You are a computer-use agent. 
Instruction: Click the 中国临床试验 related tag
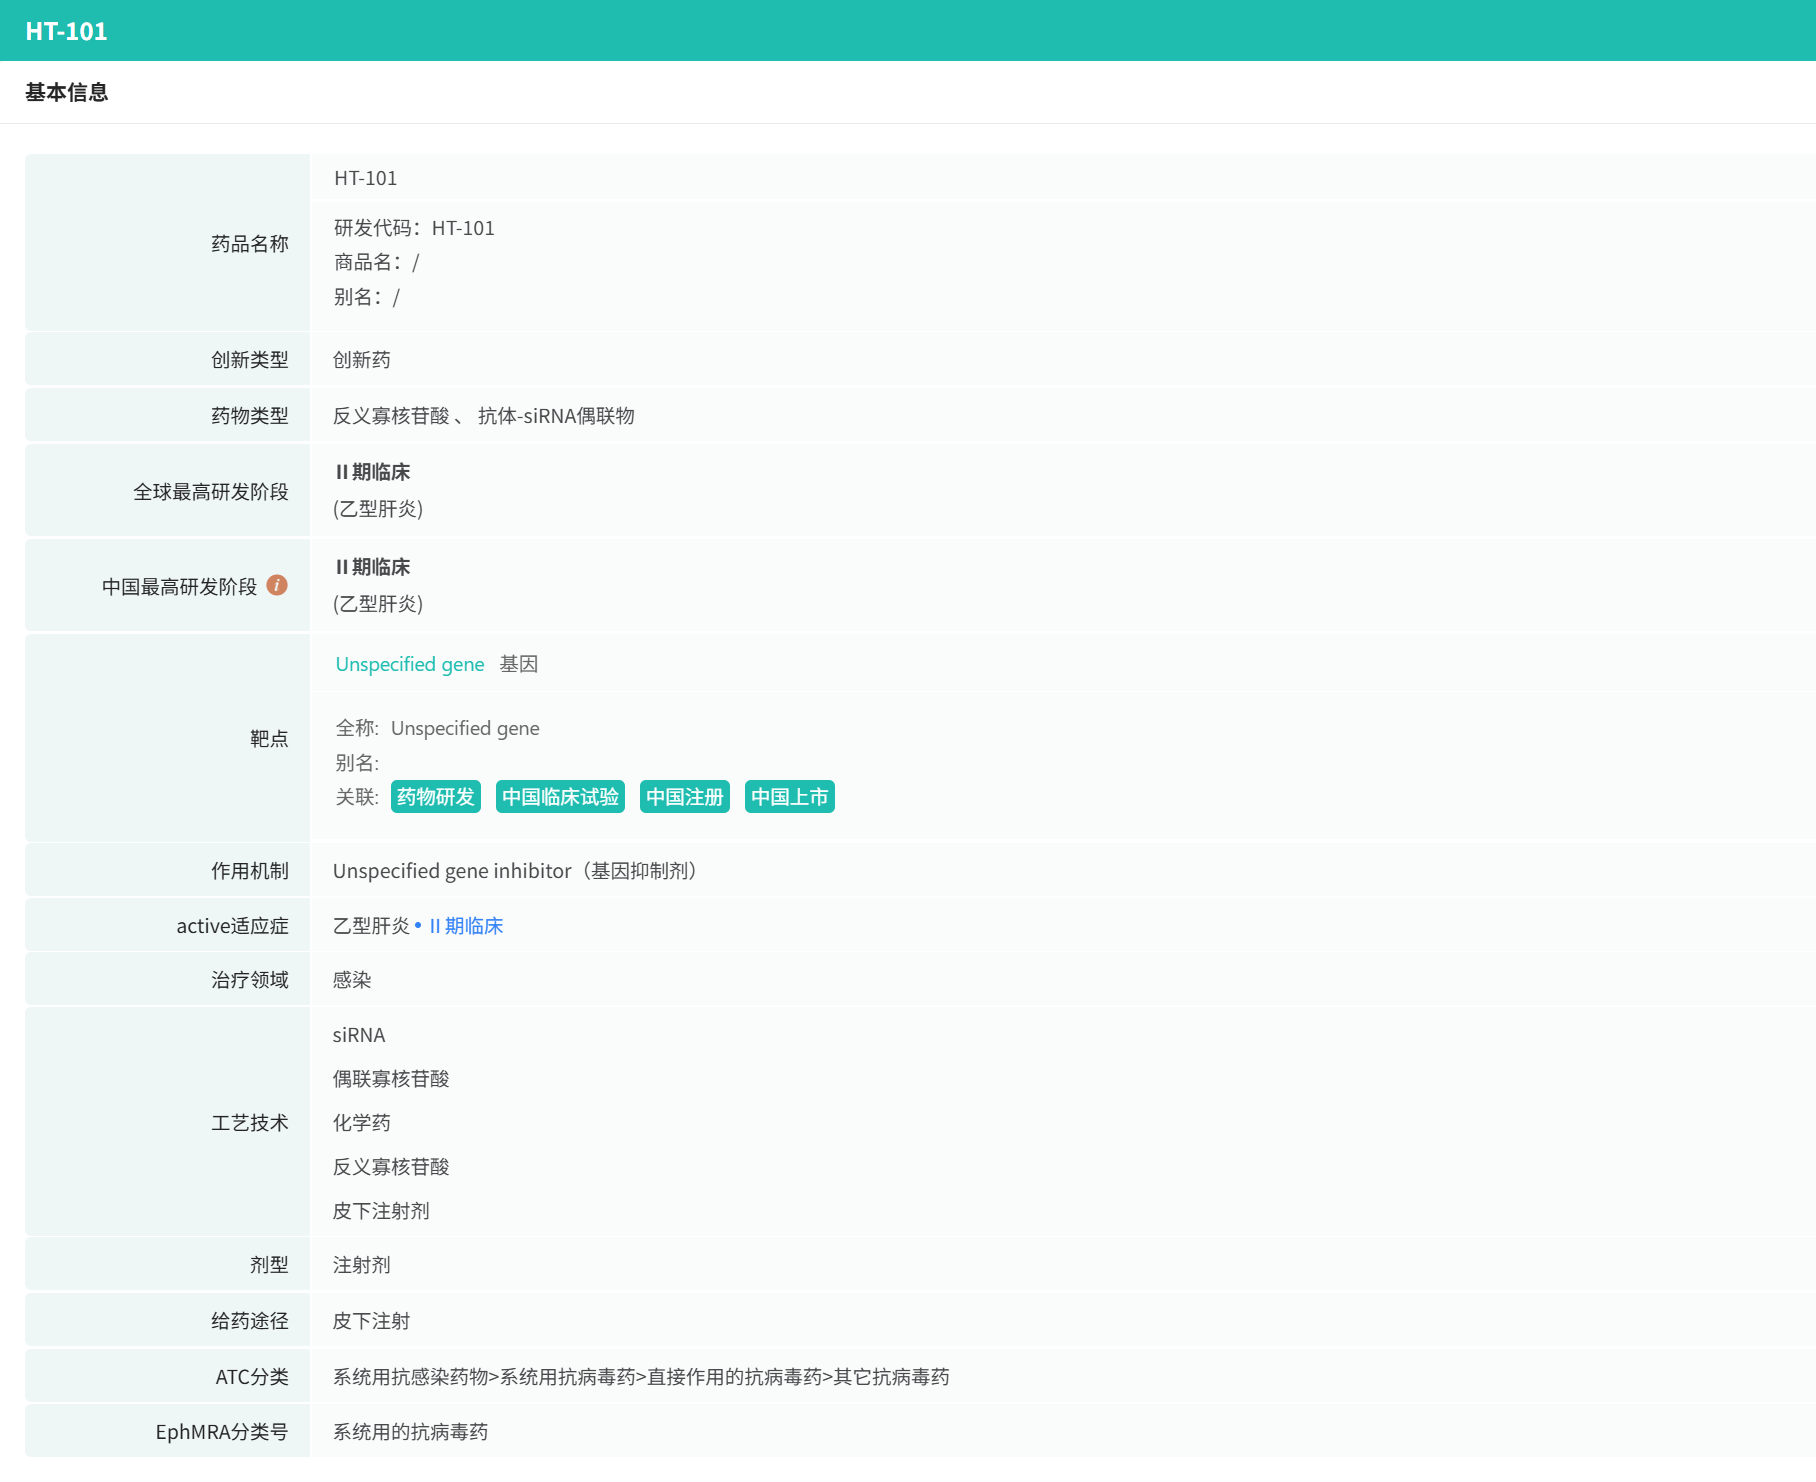pyautogui.click(x=560, y=797)
